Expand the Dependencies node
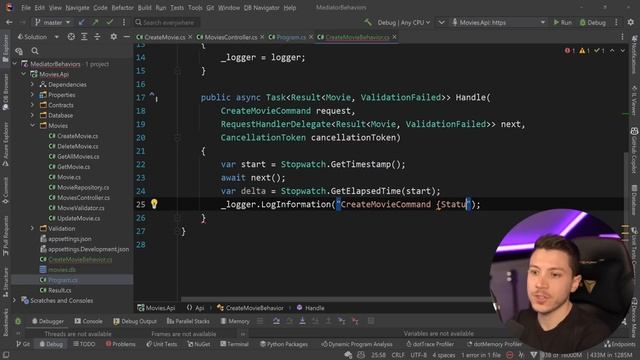The height and width of the screenshot is (360, 640). pyautogui.click(x=32, y=84)
